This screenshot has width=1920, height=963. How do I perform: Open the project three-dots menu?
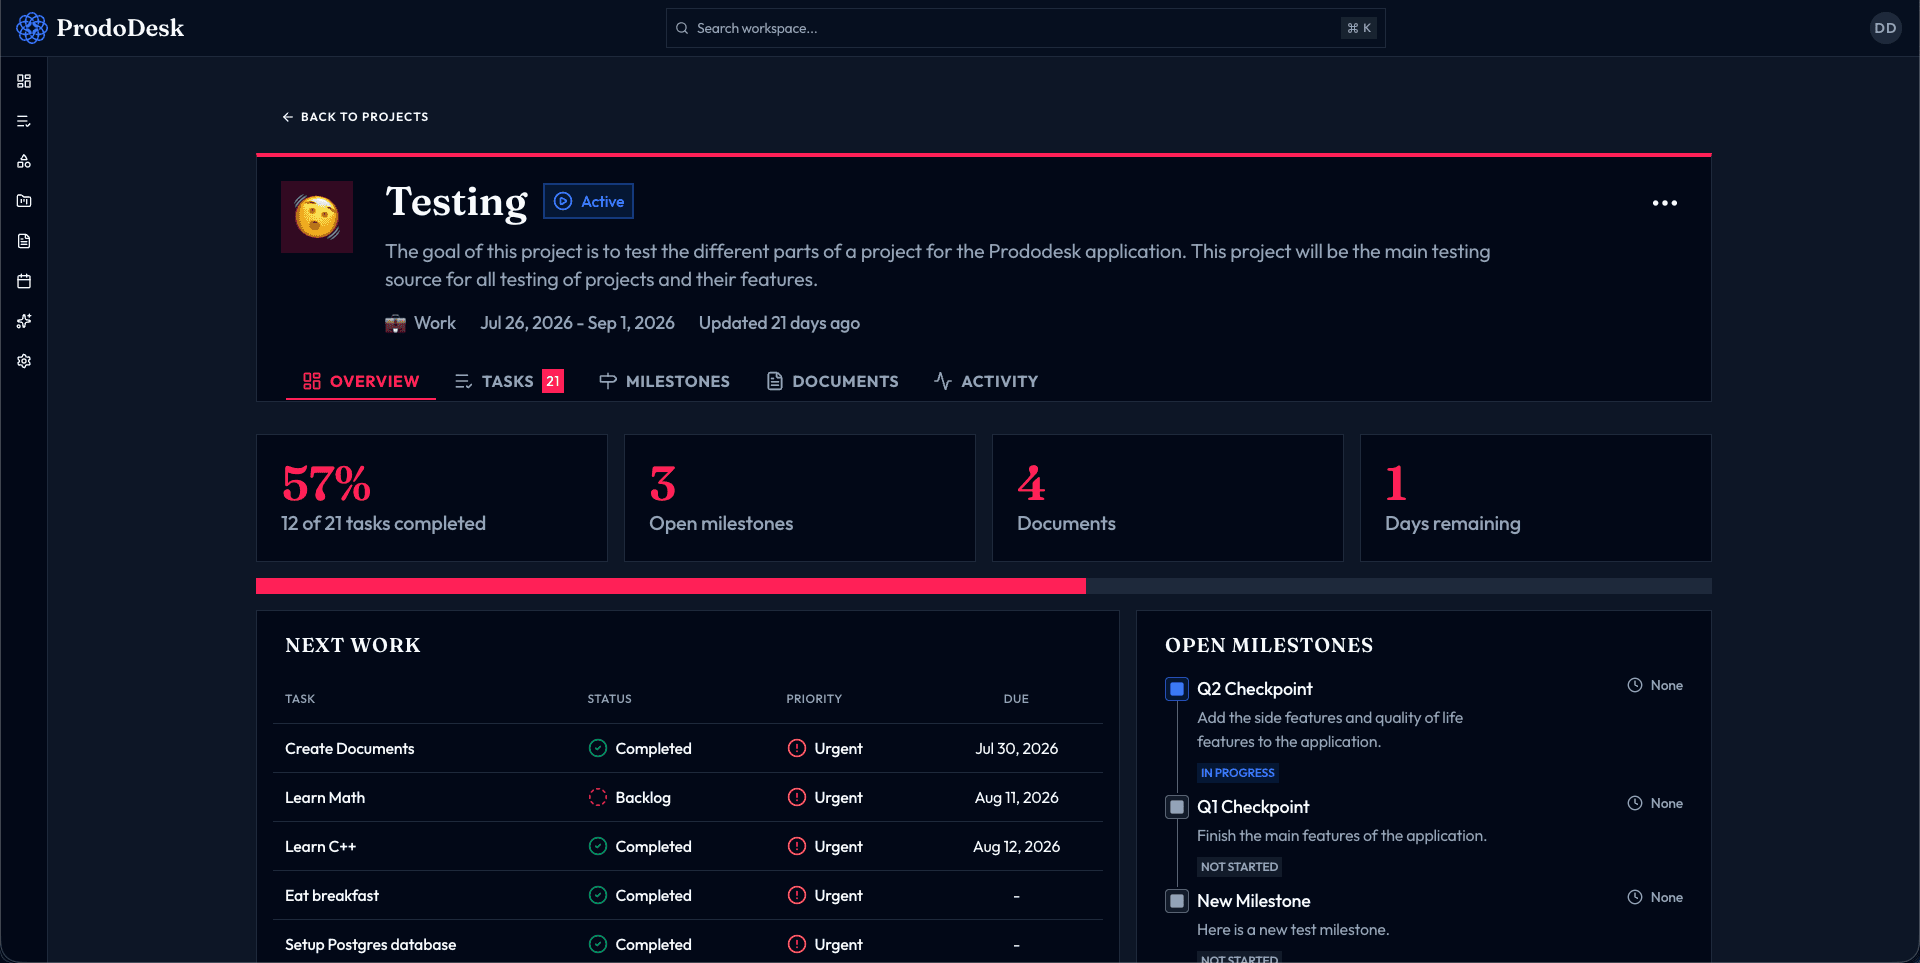point(1665,203)
